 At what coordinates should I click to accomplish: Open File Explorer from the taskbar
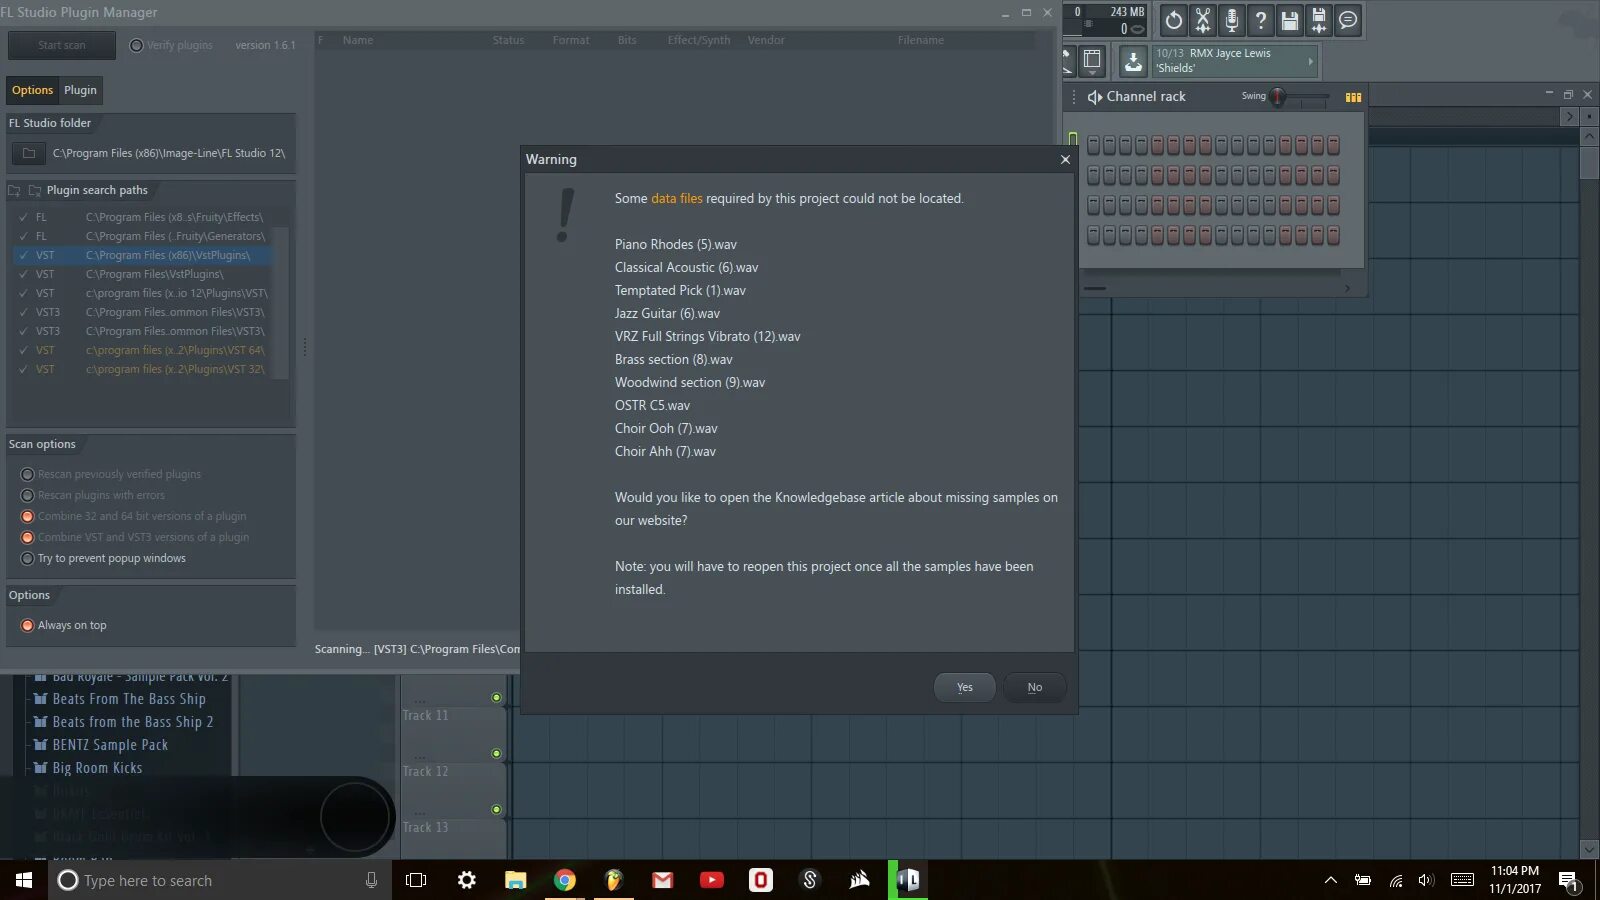(515, 880)
